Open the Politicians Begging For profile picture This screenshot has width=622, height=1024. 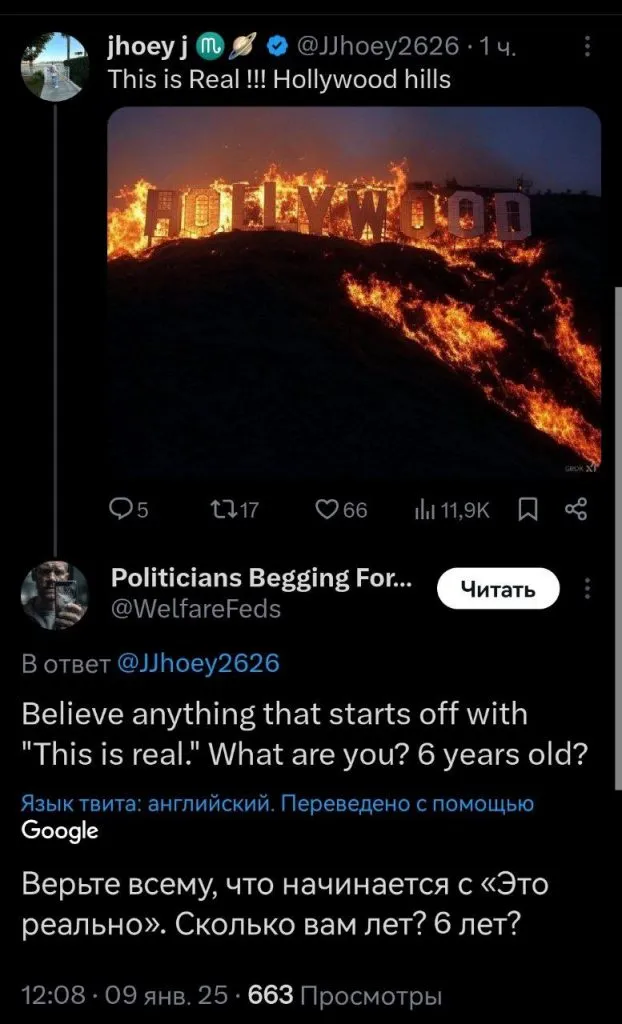tap(55, 594)
